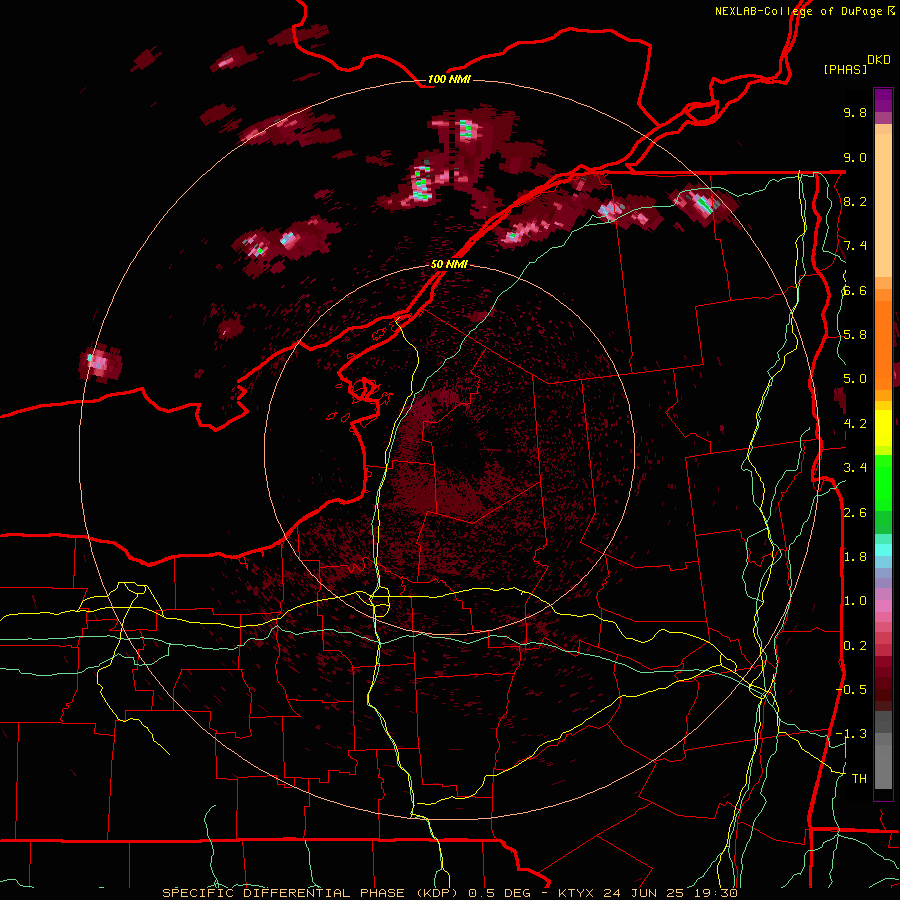Viewport: 900px width, 900px height.
Task: Click the 9.8 scale value
Action: coord(855,112)
